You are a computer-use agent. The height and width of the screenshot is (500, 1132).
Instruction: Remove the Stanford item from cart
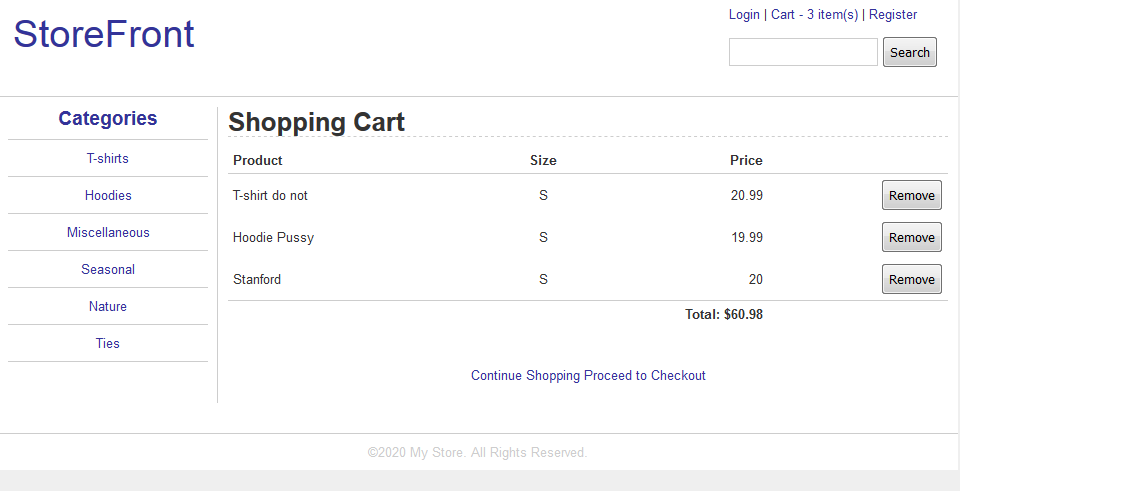(x=911, y=279)
